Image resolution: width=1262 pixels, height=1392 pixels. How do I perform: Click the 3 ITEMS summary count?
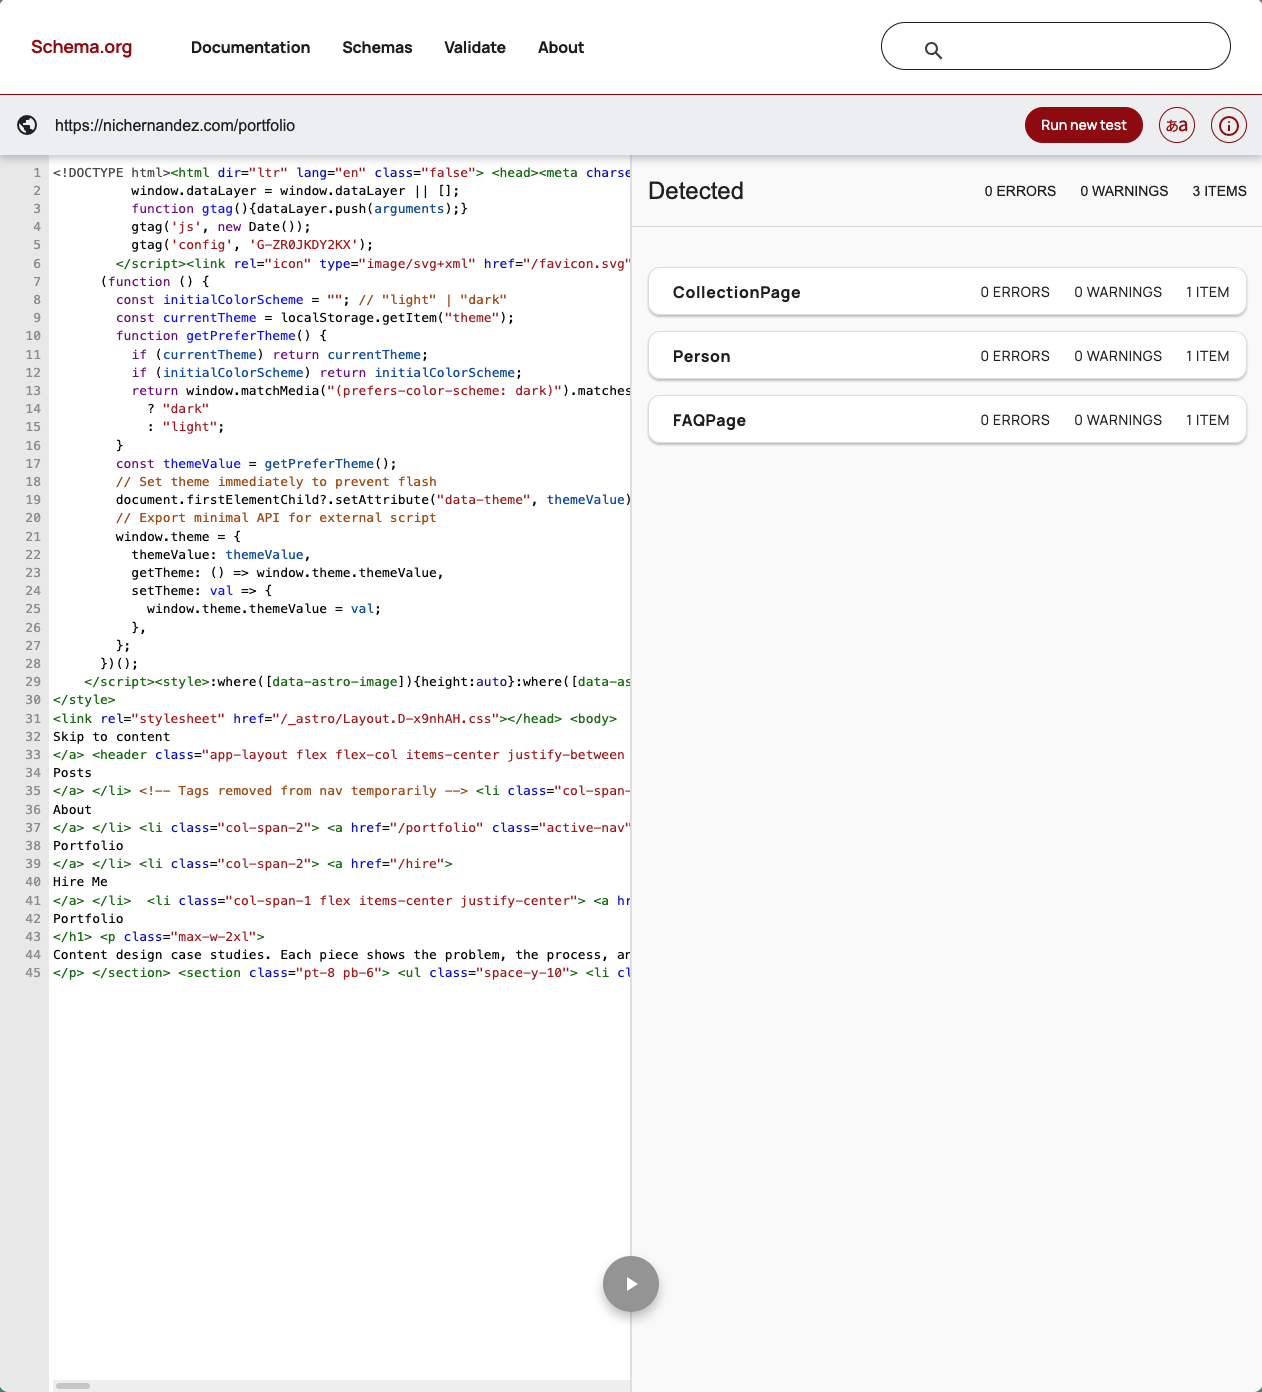[x=1219, y=191]
